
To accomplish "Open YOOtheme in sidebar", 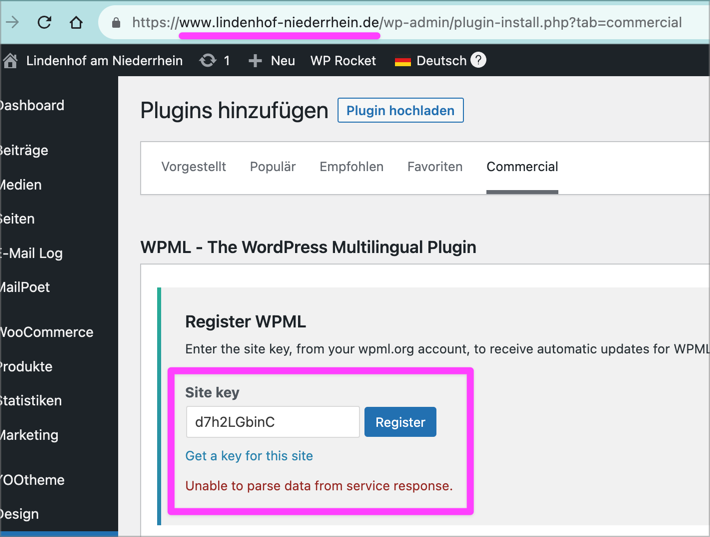I will pos(32,480).
